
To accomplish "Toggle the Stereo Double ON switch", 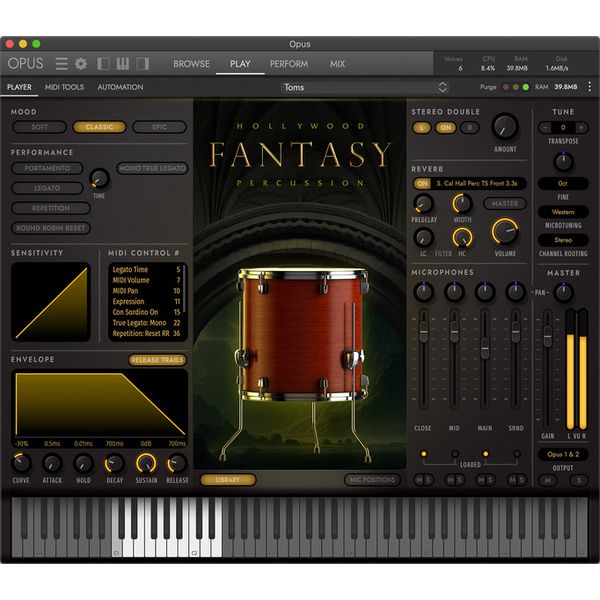I will (x=446, y=127).
